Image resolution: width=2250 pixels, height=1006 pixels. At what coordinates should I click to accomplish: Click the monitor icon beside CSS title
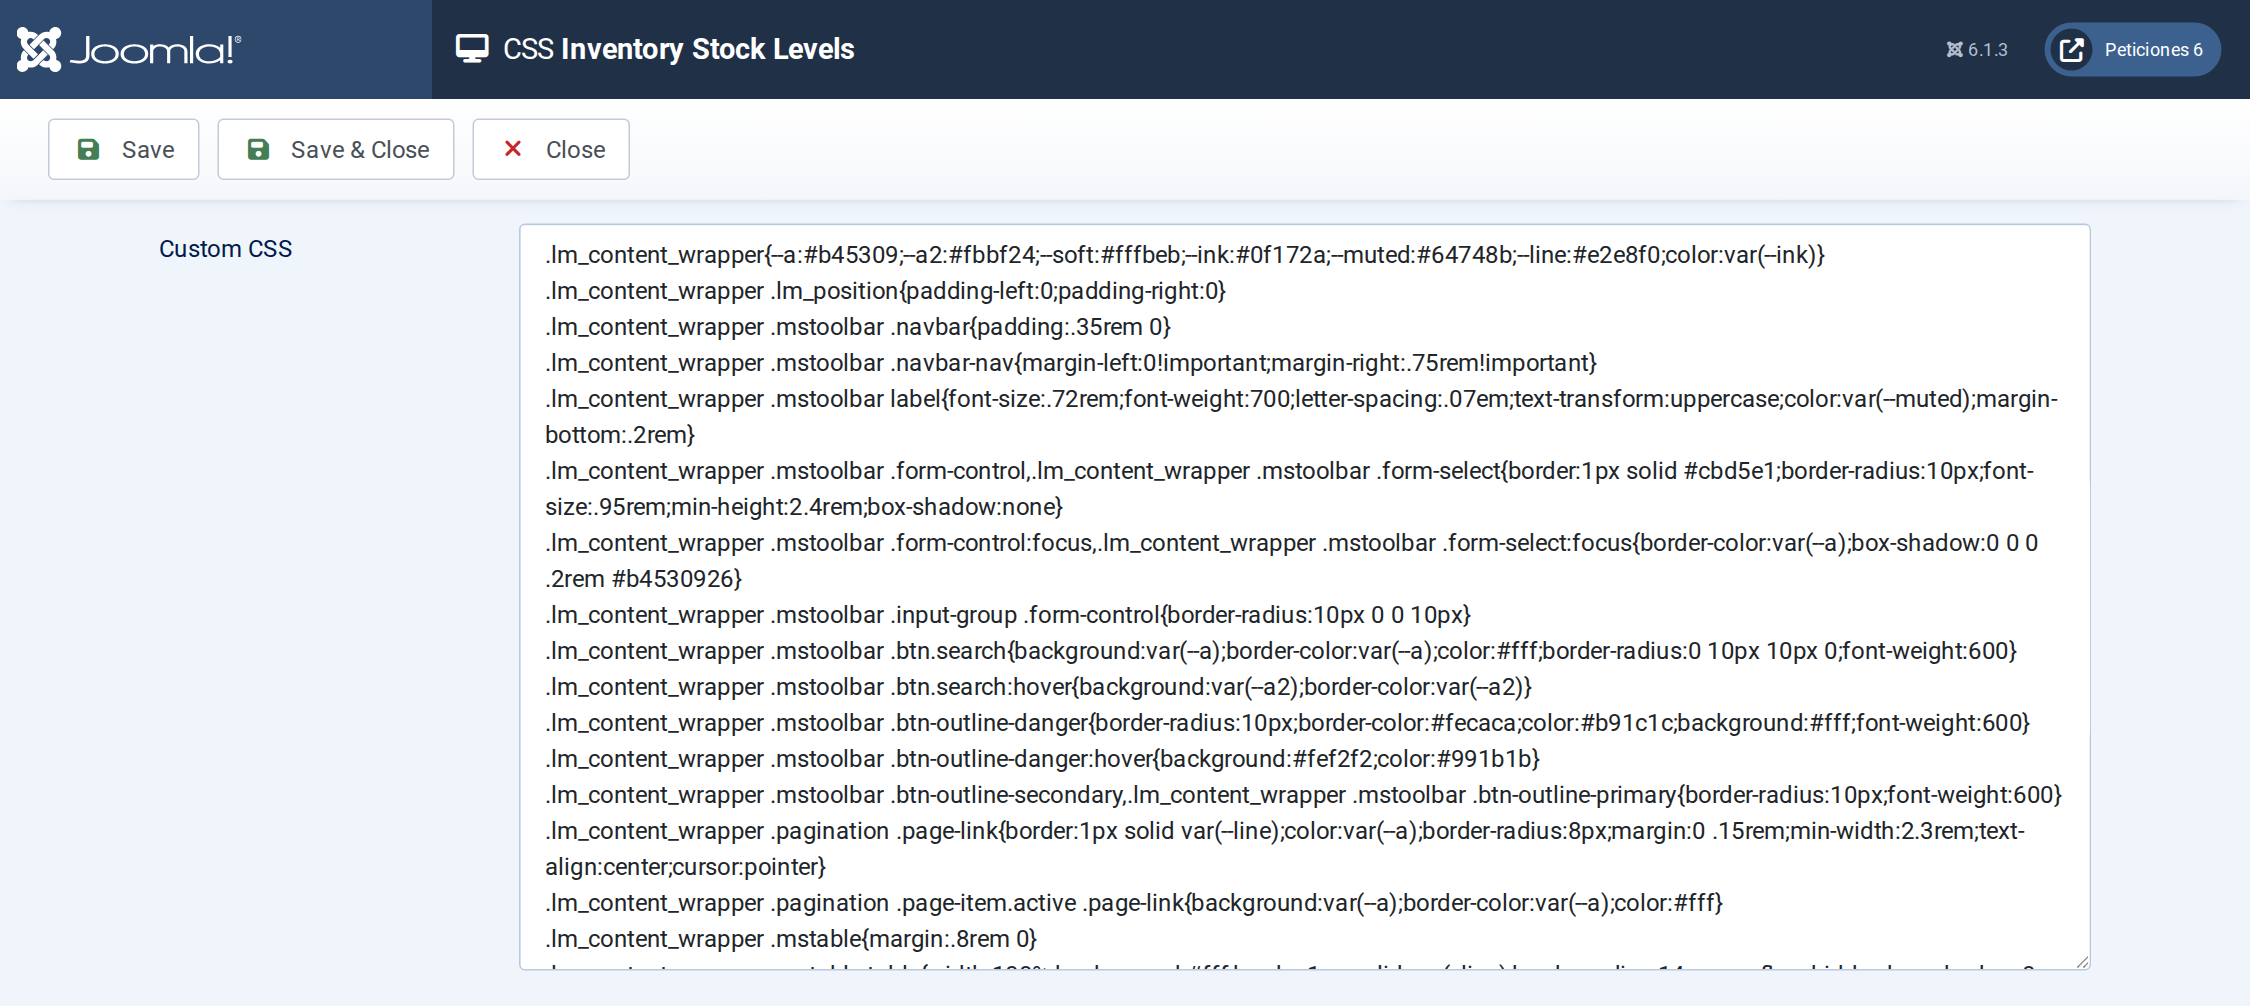point(472,49)
